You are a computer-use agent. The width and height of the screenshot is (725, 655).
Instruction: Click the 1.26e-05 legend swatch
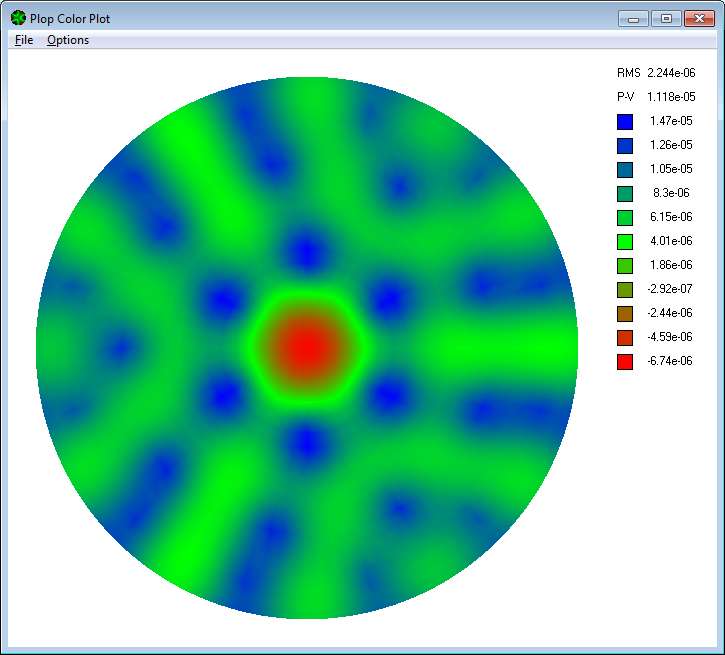point(625,146)
